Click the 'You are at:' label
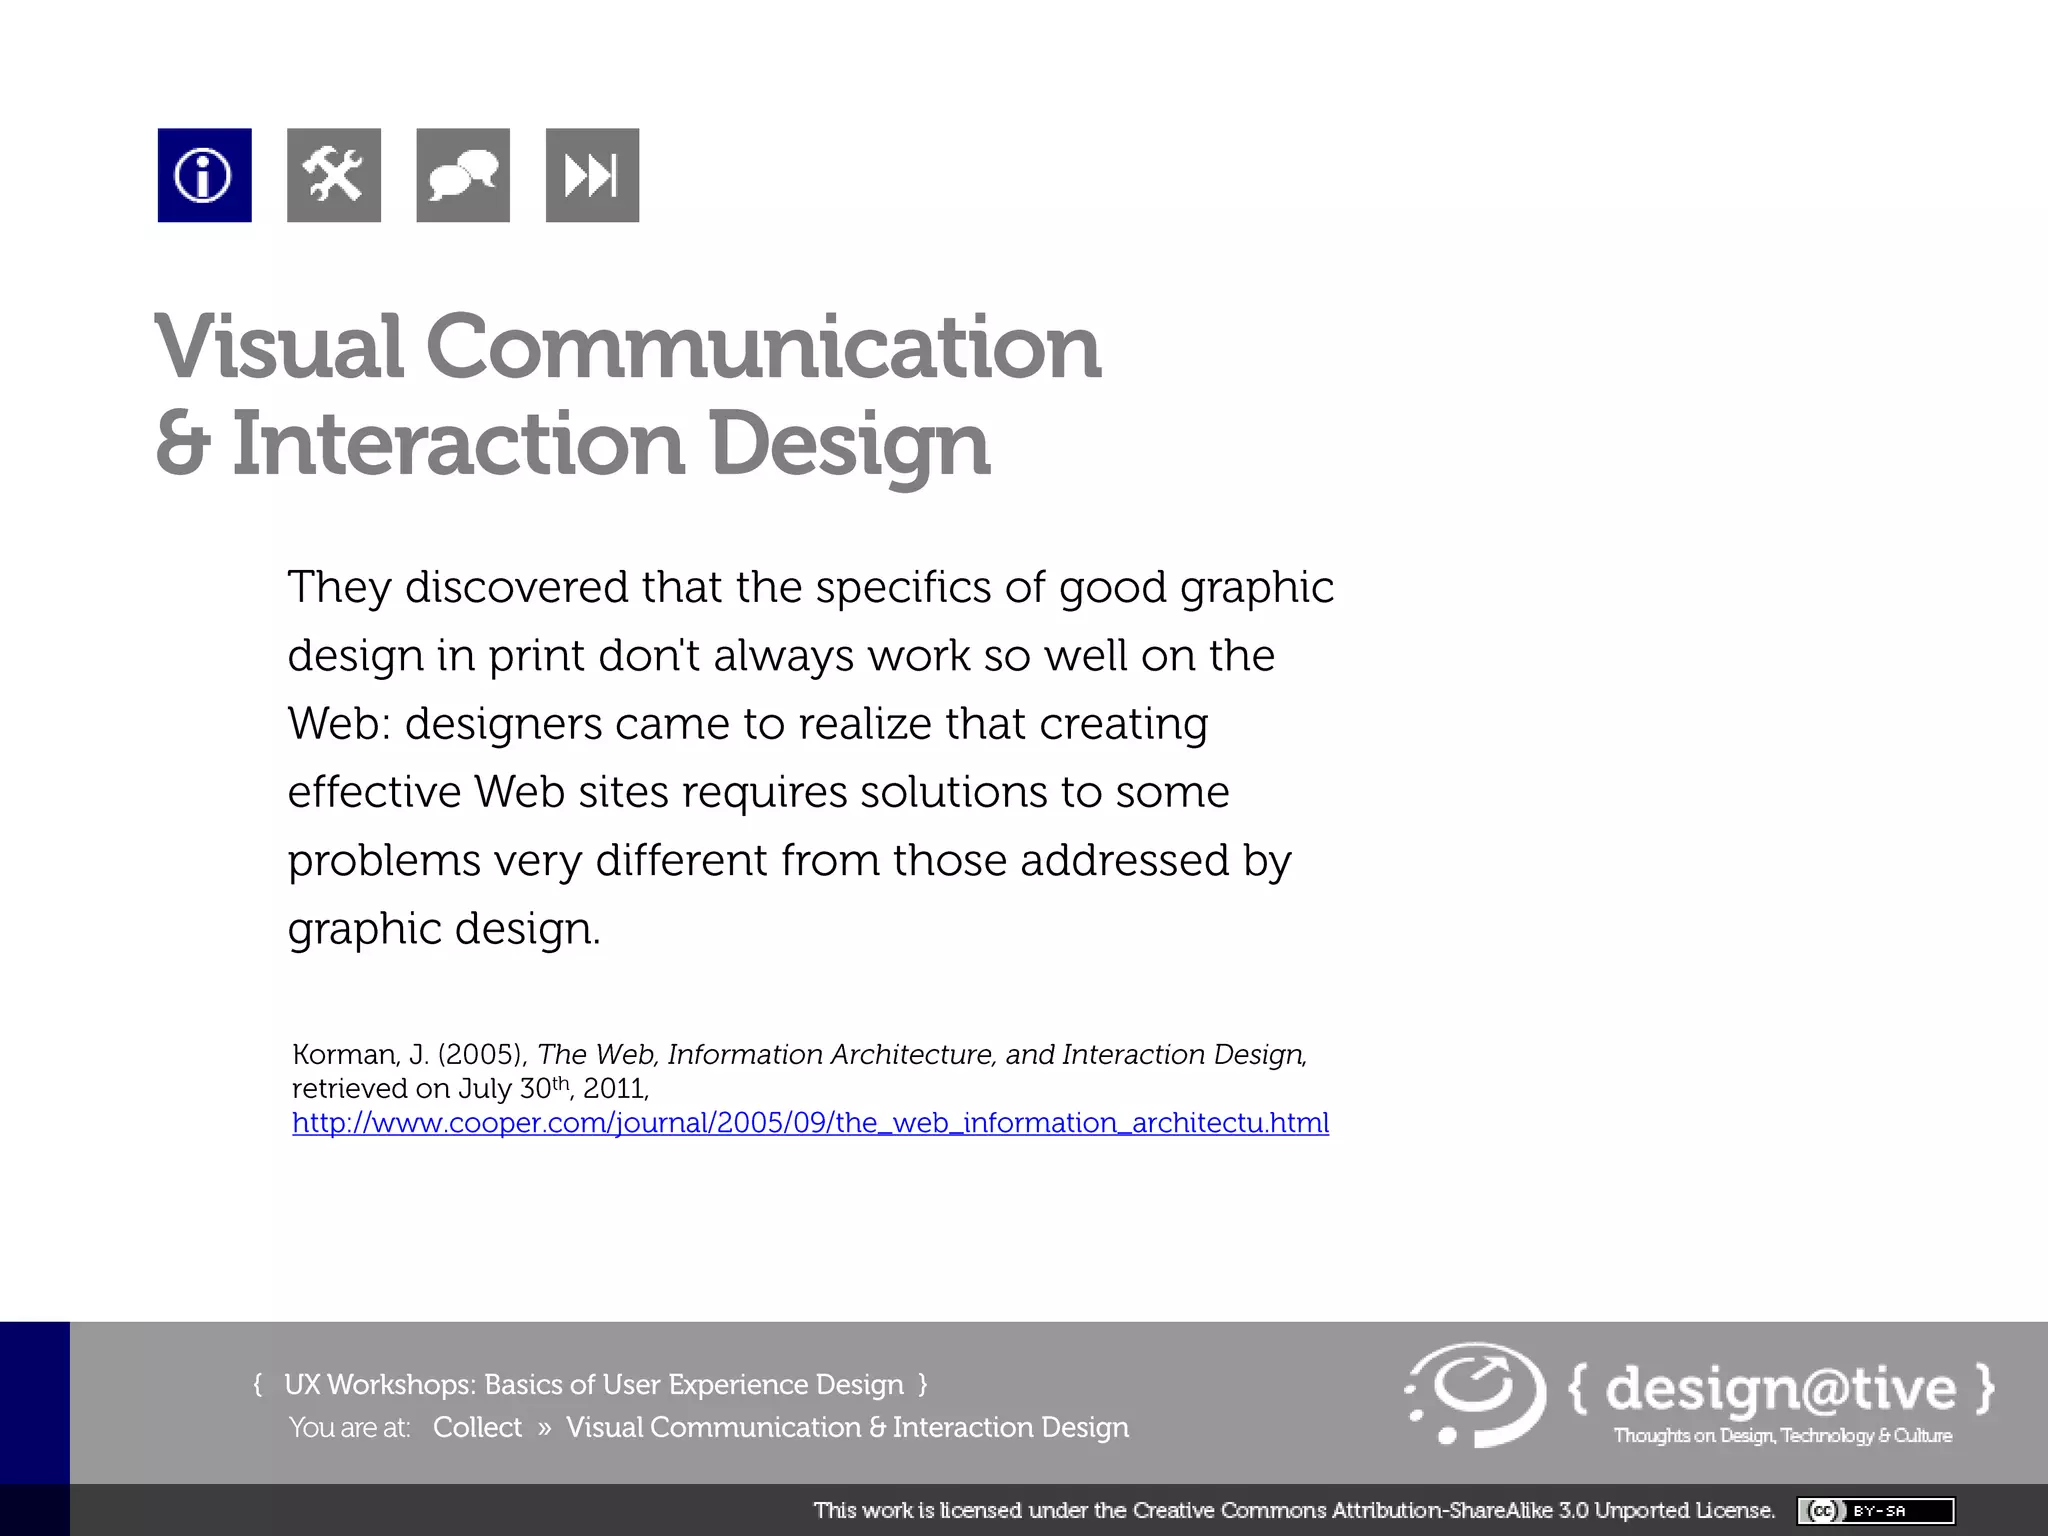 (x=349, y=1428)
